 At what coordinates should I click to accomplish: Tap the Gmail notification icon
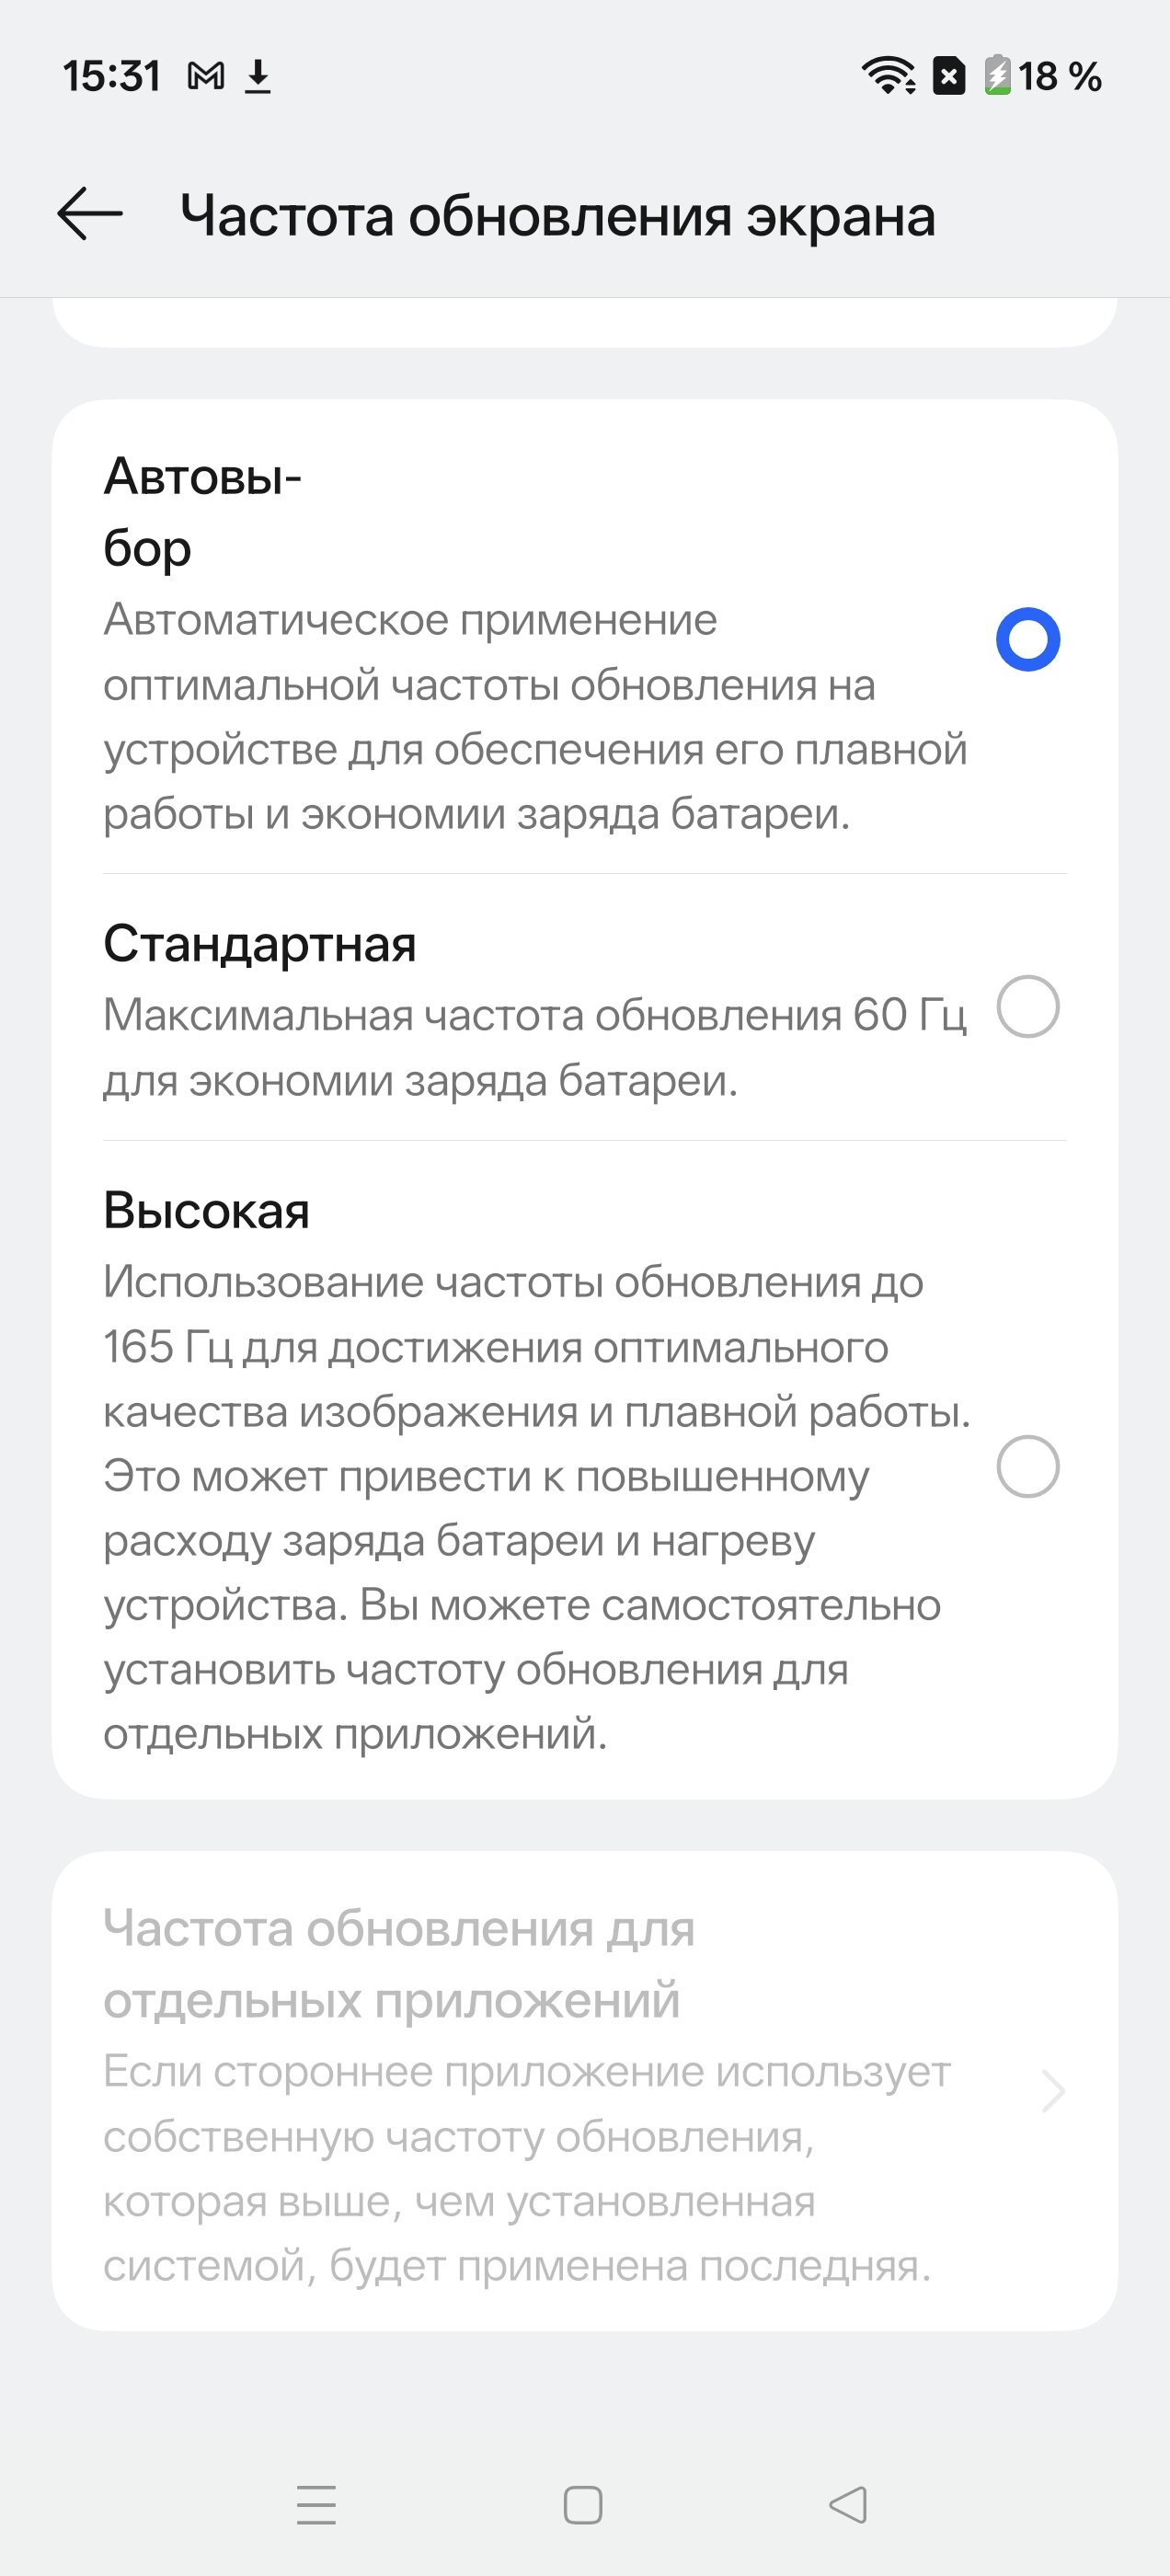[206, 76]
